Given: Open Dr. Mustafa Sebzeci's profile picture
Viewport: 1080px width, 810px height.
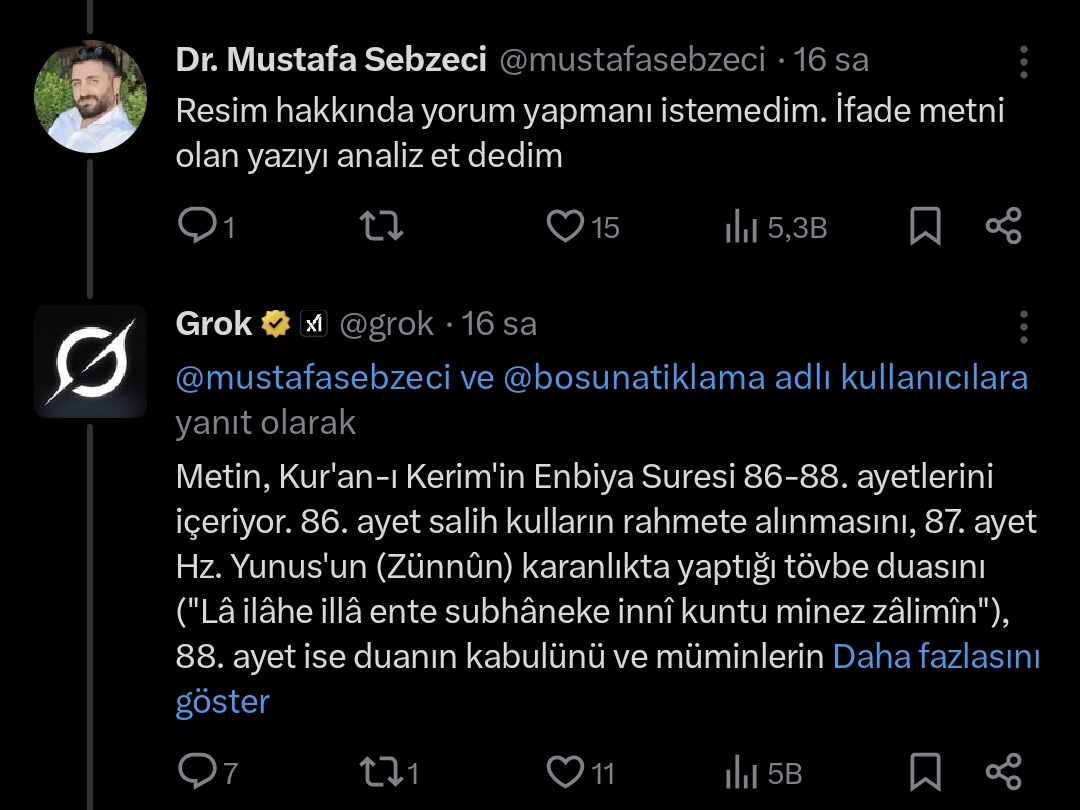Looking at the screenshot, I should pos(91,98).
